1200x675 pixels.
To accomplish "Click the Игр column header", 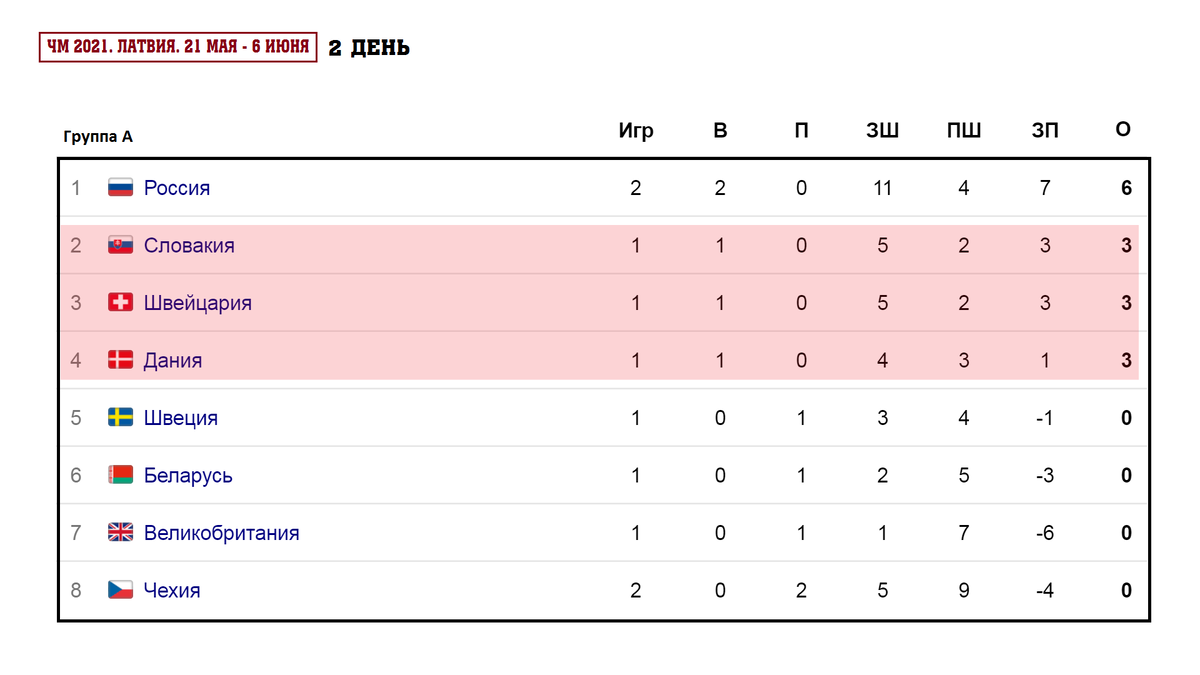I will coord(636,131).
